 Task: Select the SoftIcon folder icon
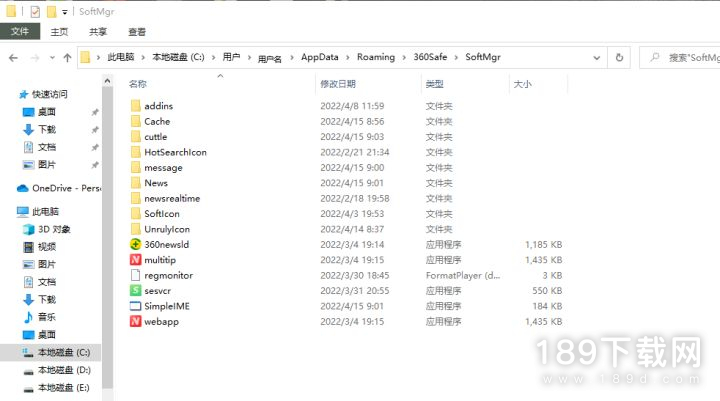click(135, 214)
